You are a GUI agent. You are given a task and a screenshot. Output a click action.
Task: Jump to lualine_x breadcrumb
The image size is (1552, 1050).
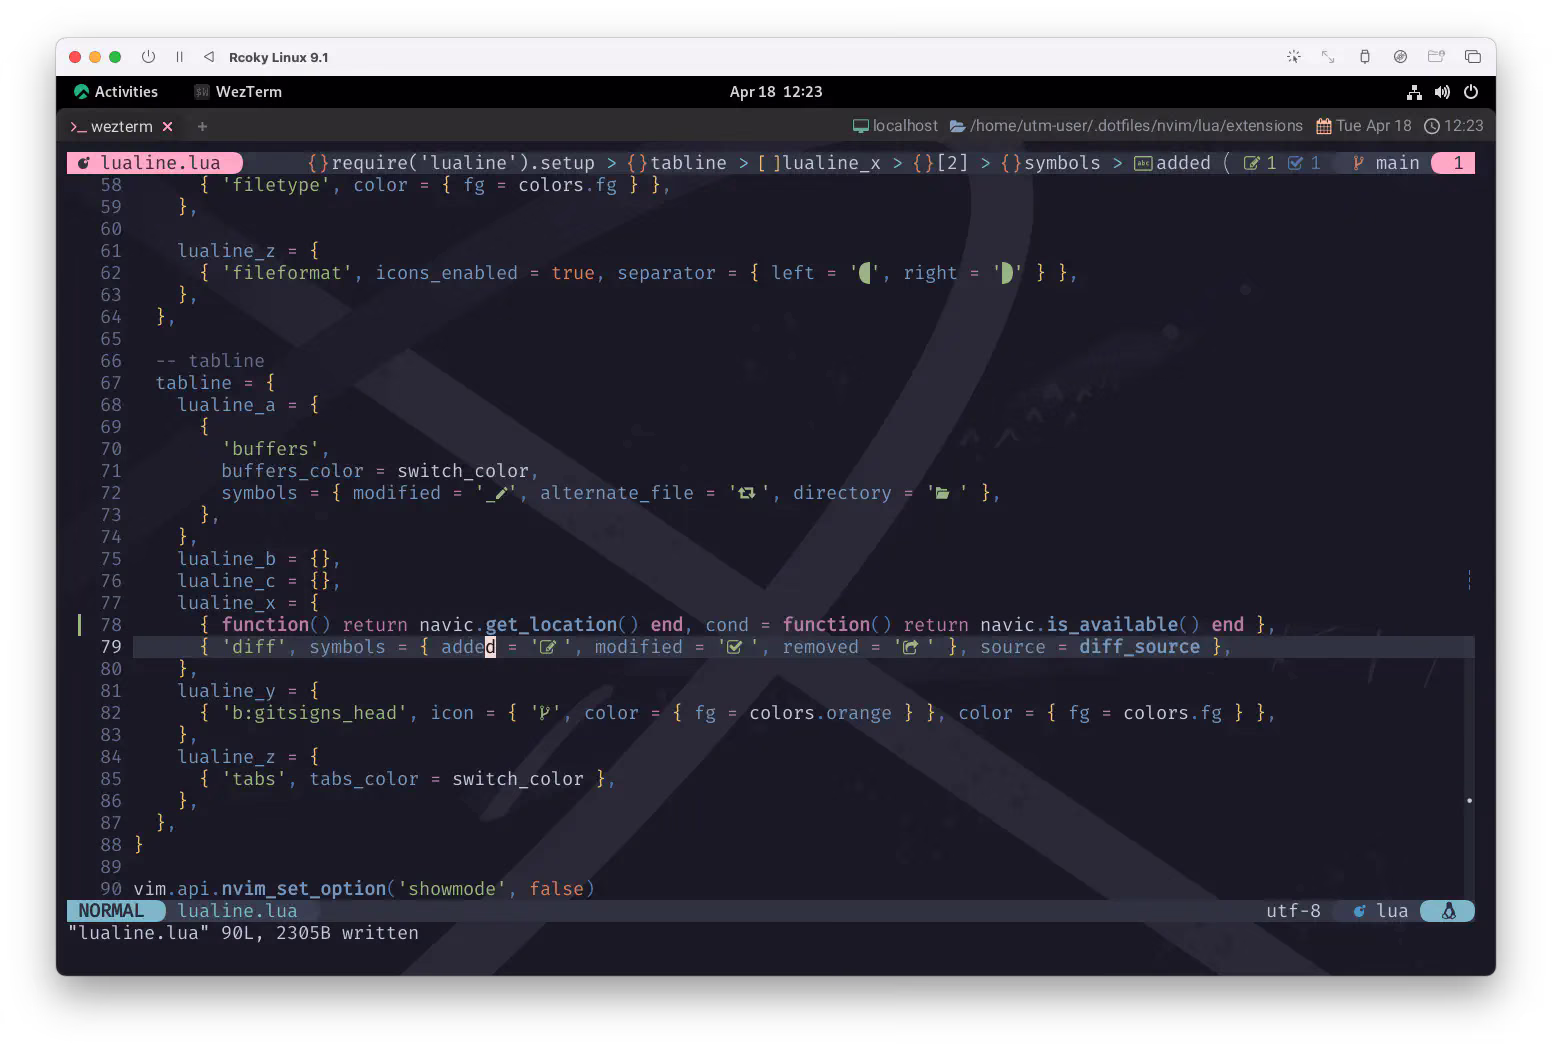(819, 163)
